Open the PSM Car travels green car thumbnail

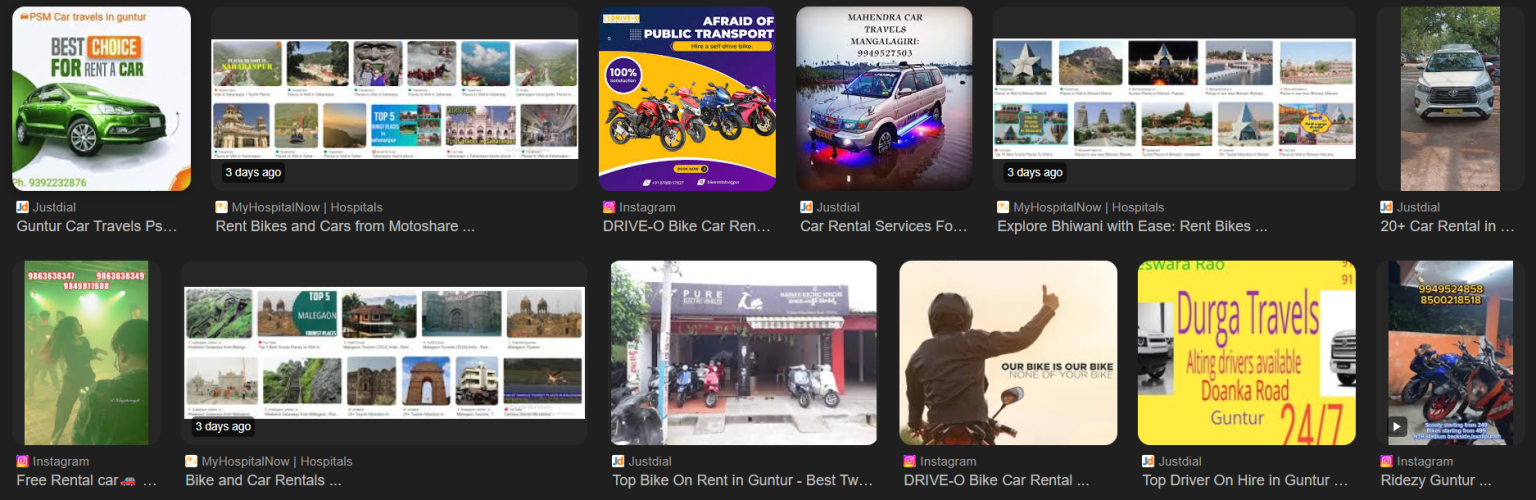101,98
